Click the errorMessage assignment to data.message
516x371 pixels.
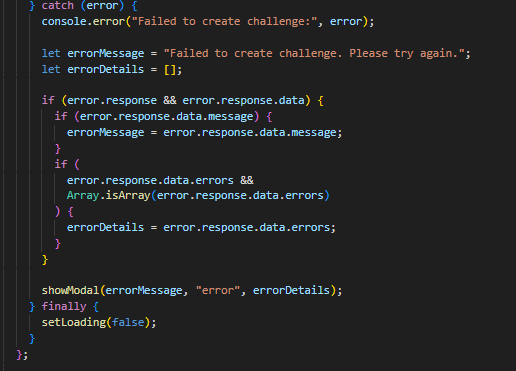click(205, 132)
